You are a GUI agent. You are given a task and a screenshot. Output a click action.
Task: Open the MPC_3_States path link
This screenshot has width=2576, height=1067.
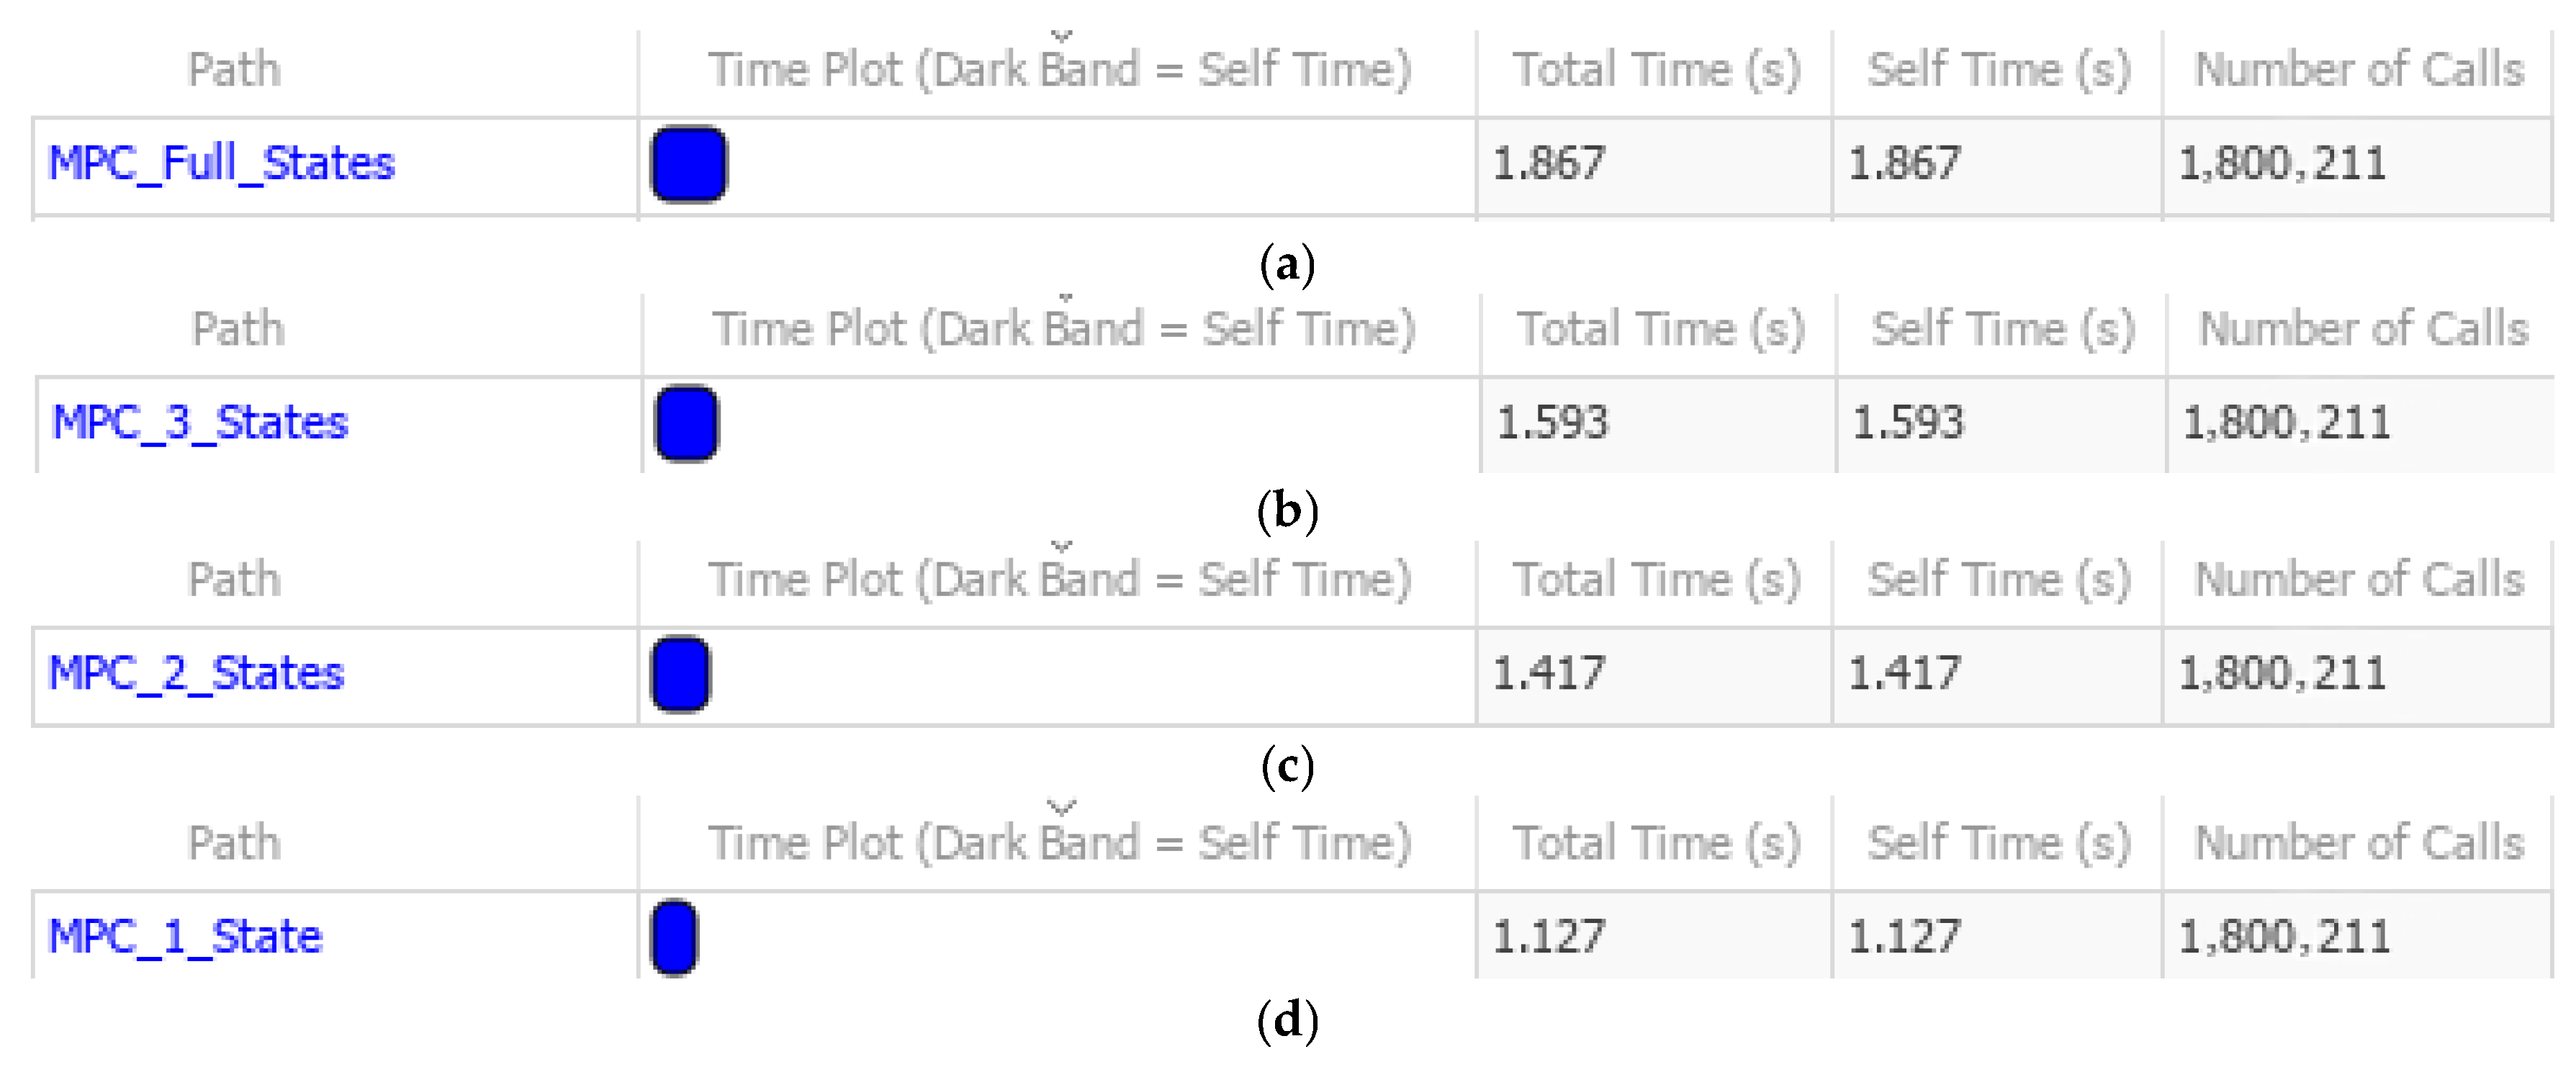click(x=200, y=423)
